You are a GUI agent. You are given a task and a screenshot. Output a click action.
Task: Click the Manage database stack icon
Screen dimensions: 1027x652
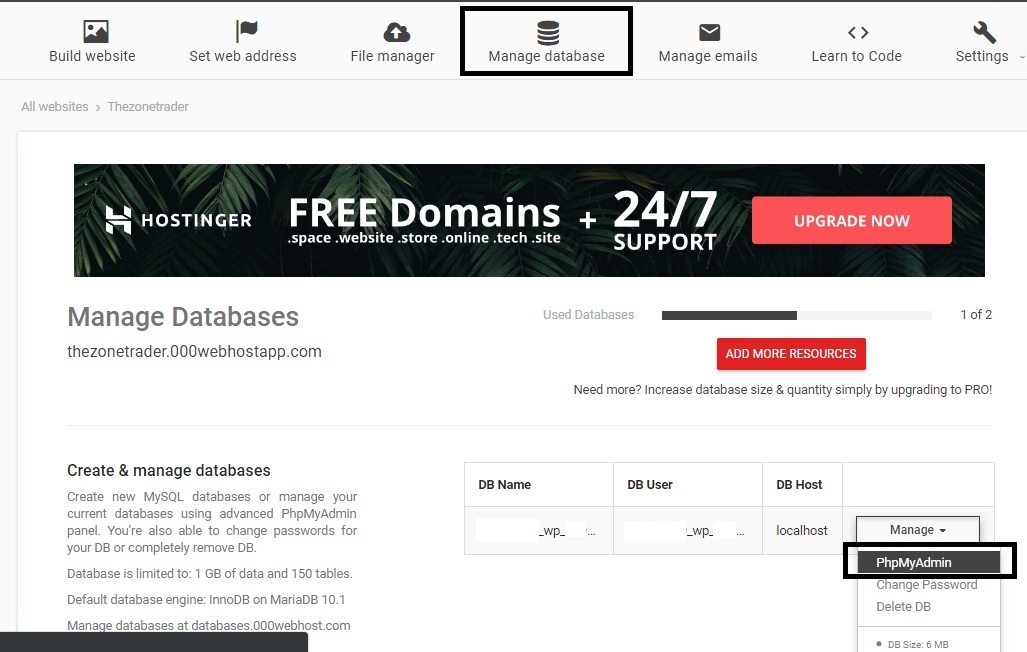pyautogui.click(x=548, y=32)
